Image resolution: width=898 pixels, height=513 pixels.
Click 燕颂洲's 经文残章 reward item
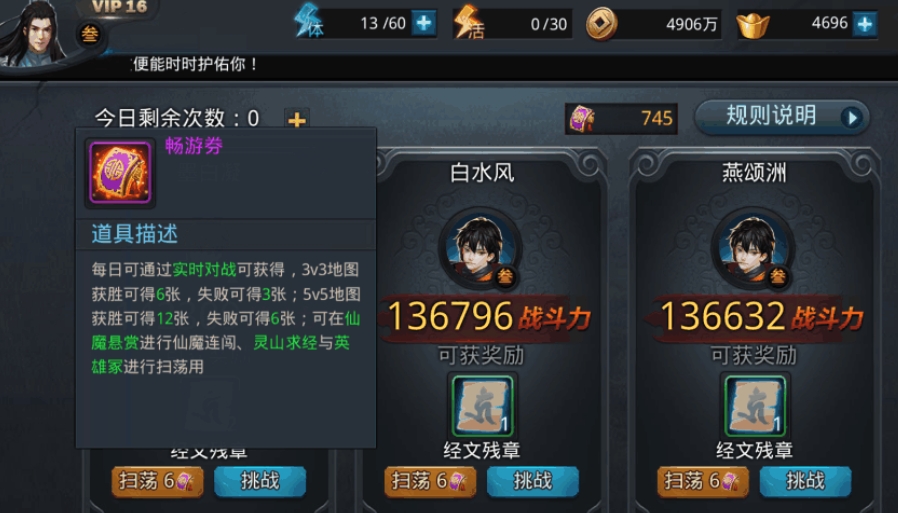pos(755,405)
